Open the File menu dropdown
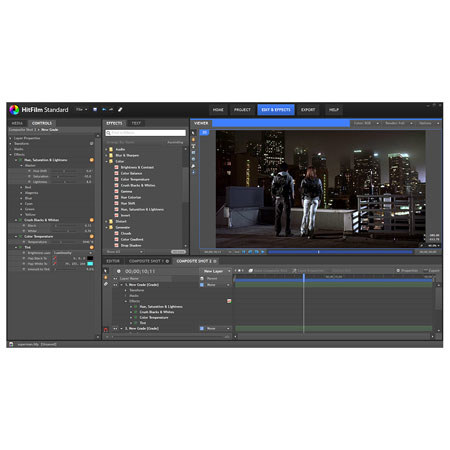The width and height of the screenshot is (450, 450). tap(81, 110)
